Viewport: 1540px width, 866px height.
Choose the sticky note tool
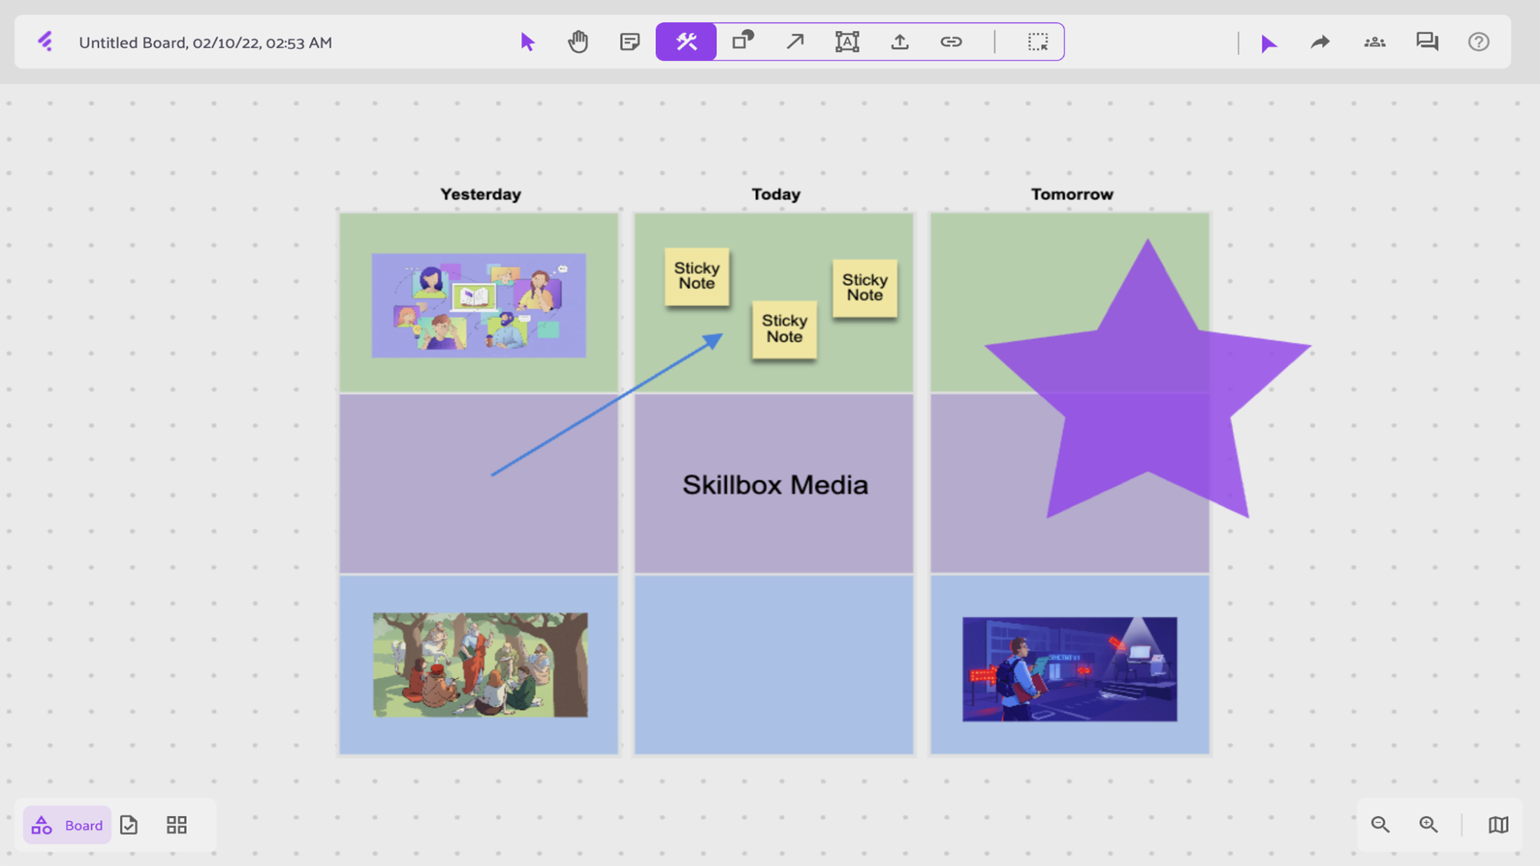(629, 42)
